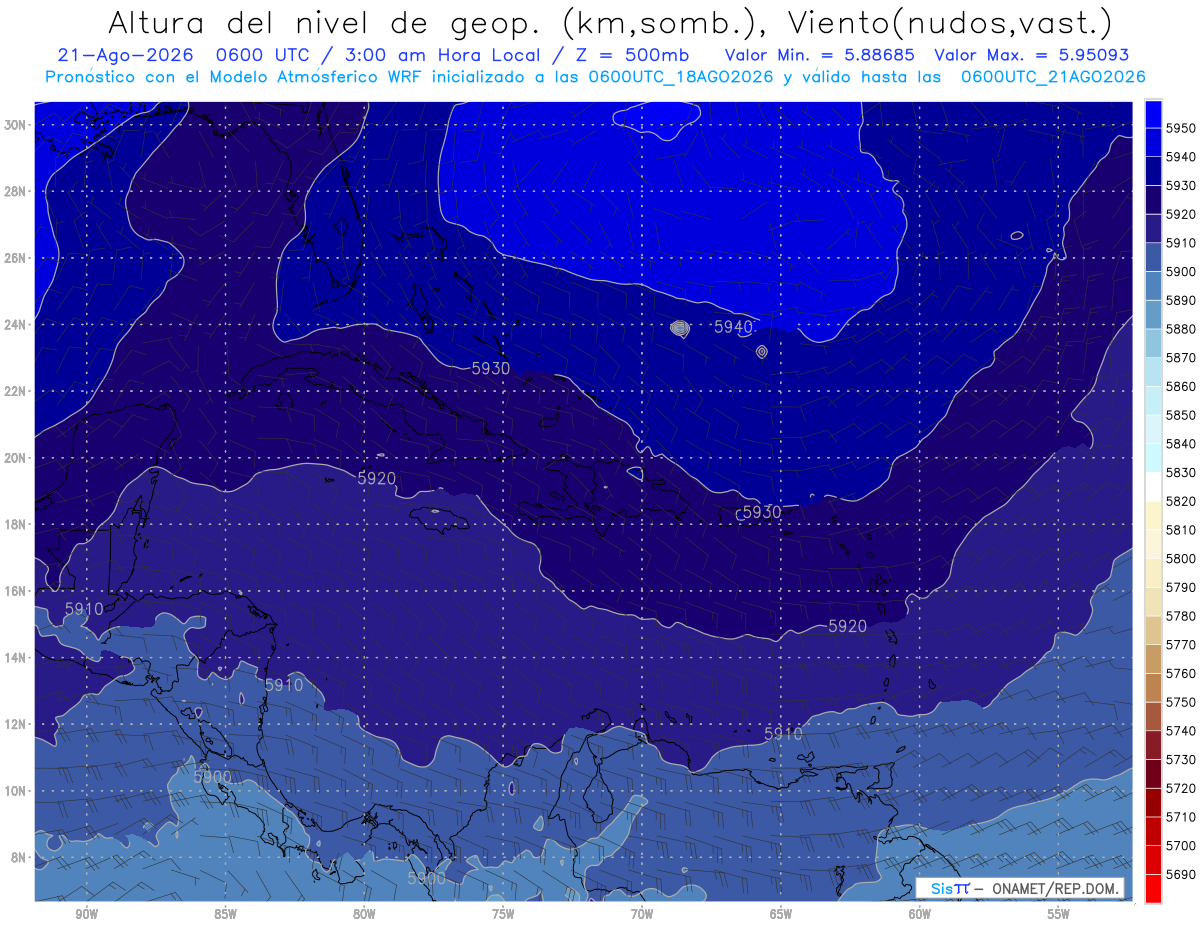Click the legend value 5690
Screen dimensions: 1200x927
[1181, 874]
